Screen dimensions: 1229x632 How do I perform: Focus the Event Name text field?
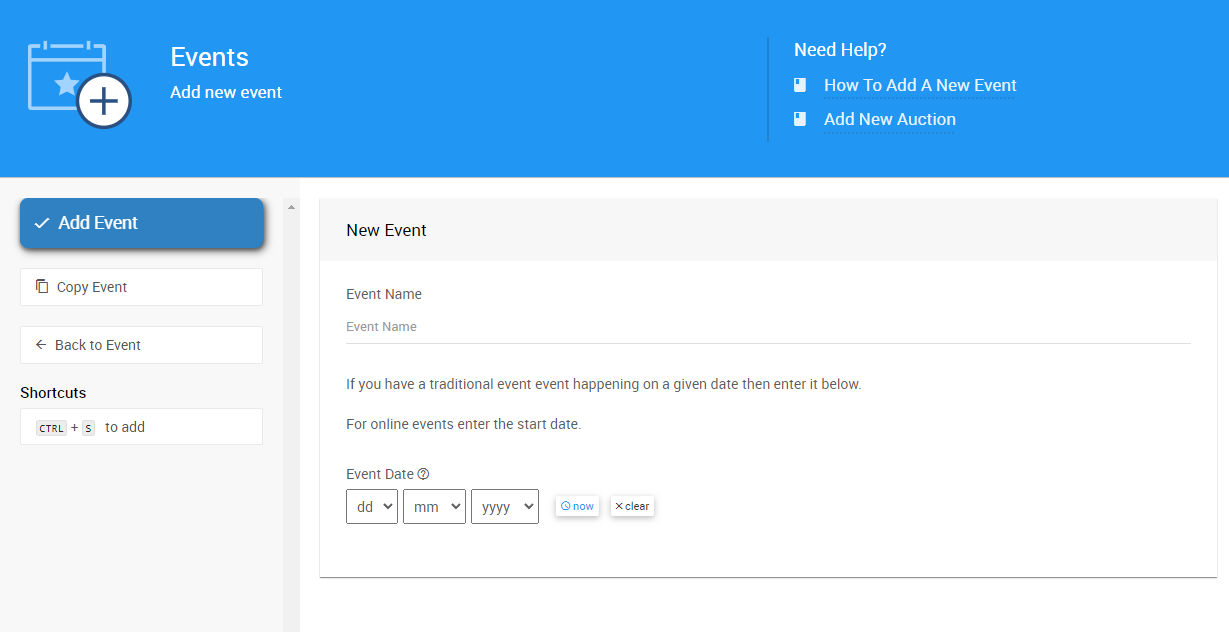pyautogui.click(x=768, y=327)
